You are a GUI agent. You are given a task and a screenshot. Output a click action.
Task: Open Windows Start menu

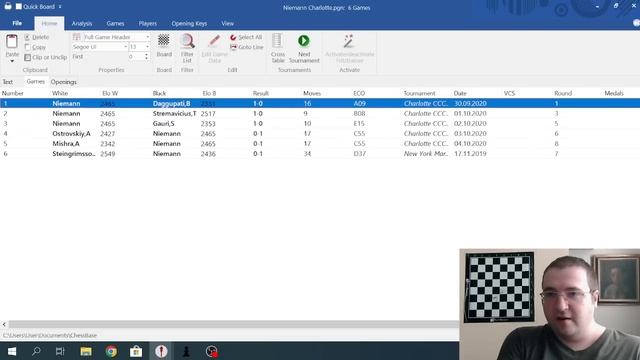point(12,351)
